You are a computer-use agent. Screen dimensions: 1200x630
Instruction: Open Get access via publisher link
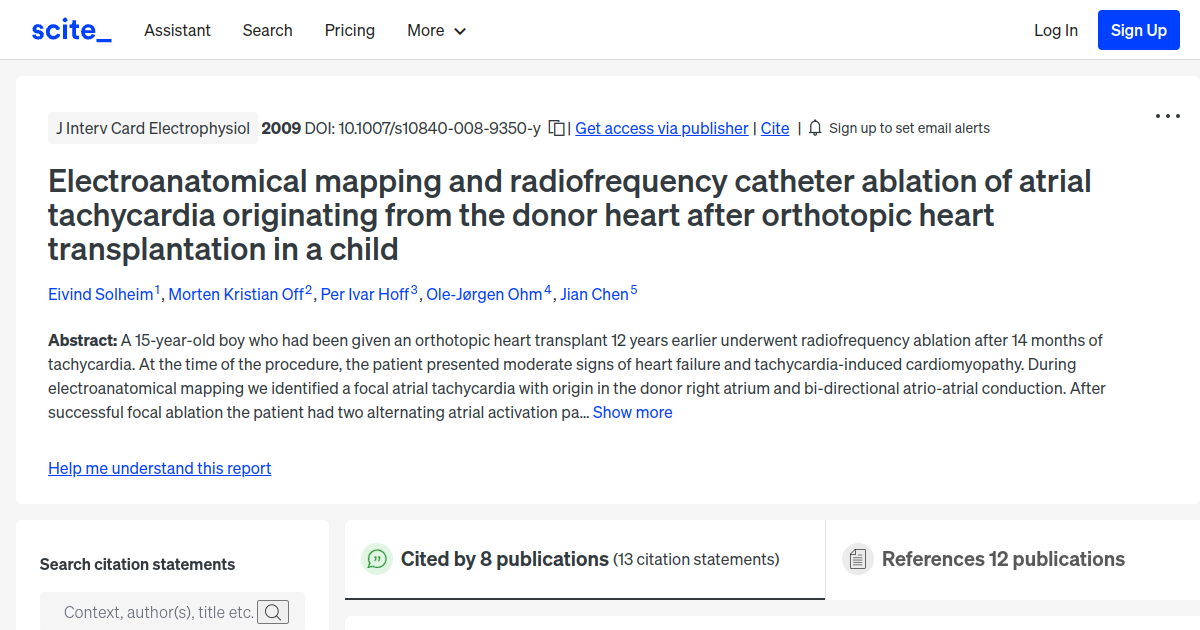[661, 128]
